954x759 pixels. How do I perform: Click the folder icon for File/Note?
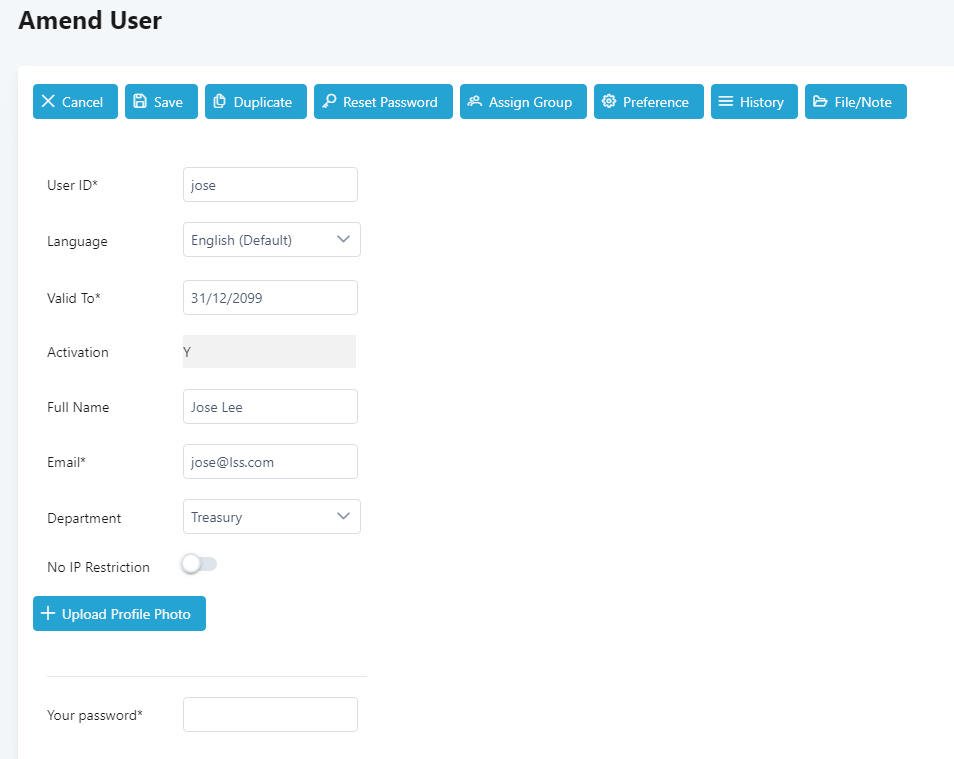820,102
